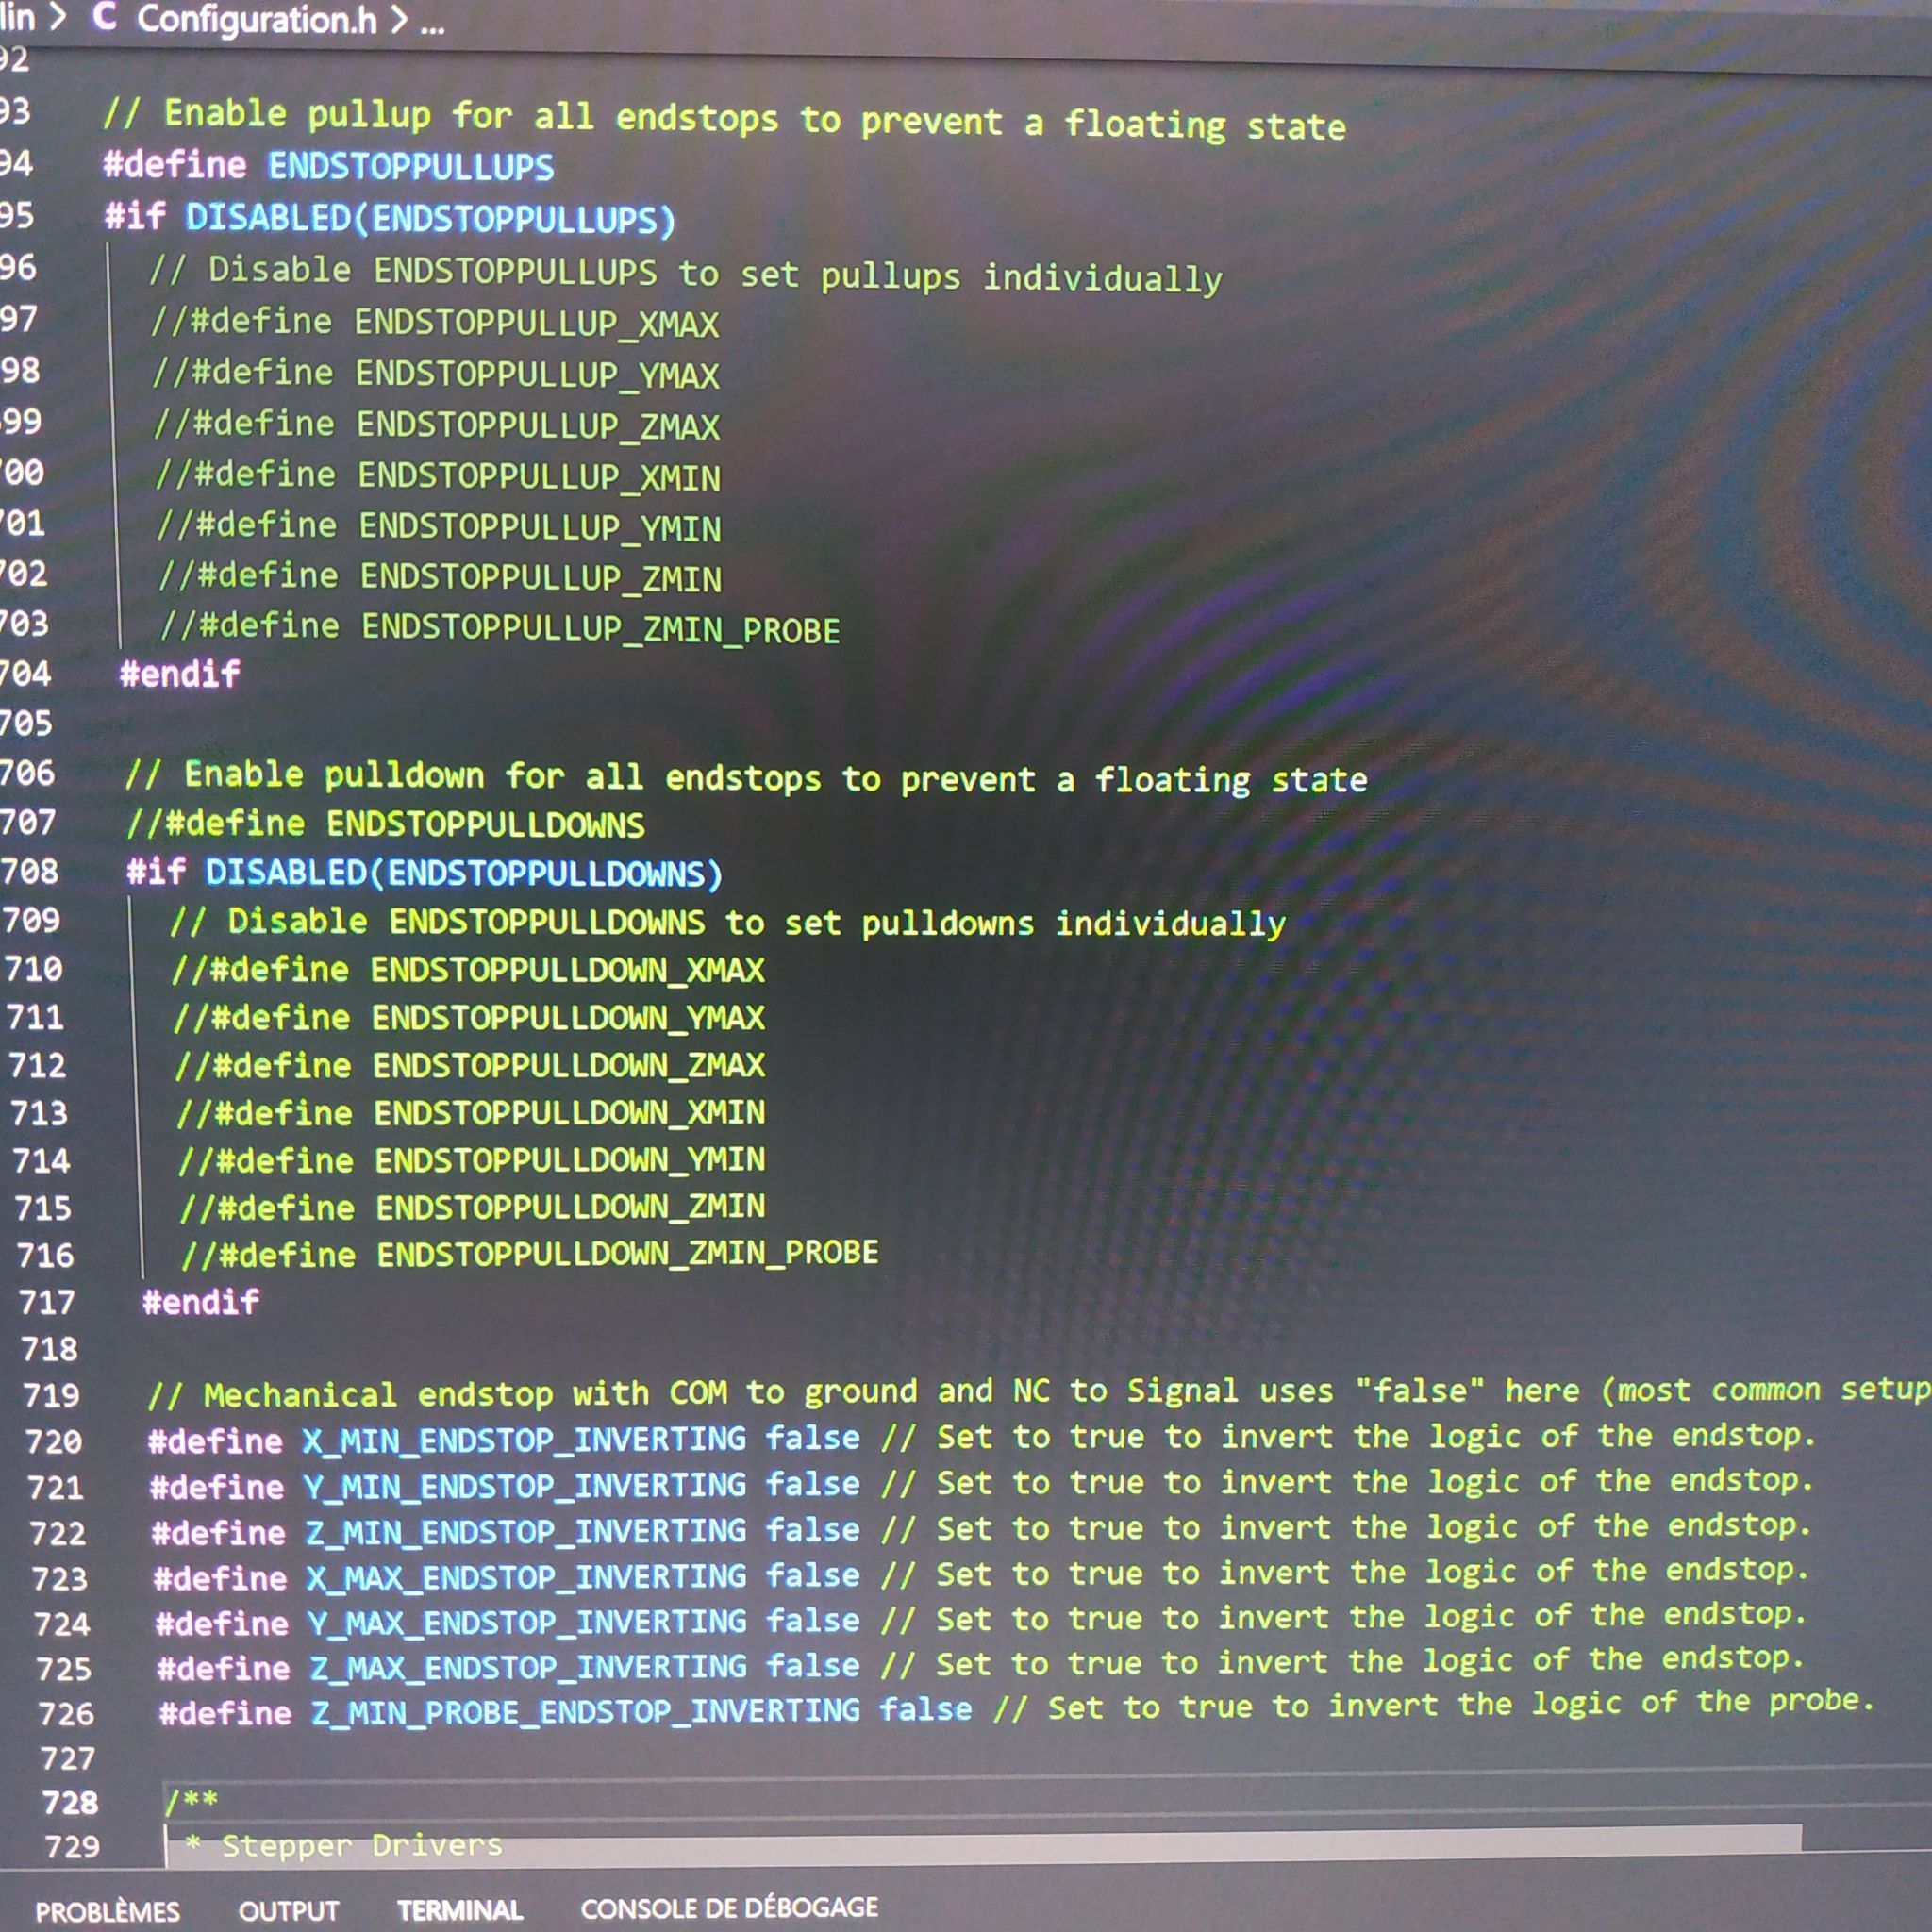Place the cursor on the commented ENDSTOPPULLDOWNS define
Screen dimensions: 1932x1932
tap(386, 824)
